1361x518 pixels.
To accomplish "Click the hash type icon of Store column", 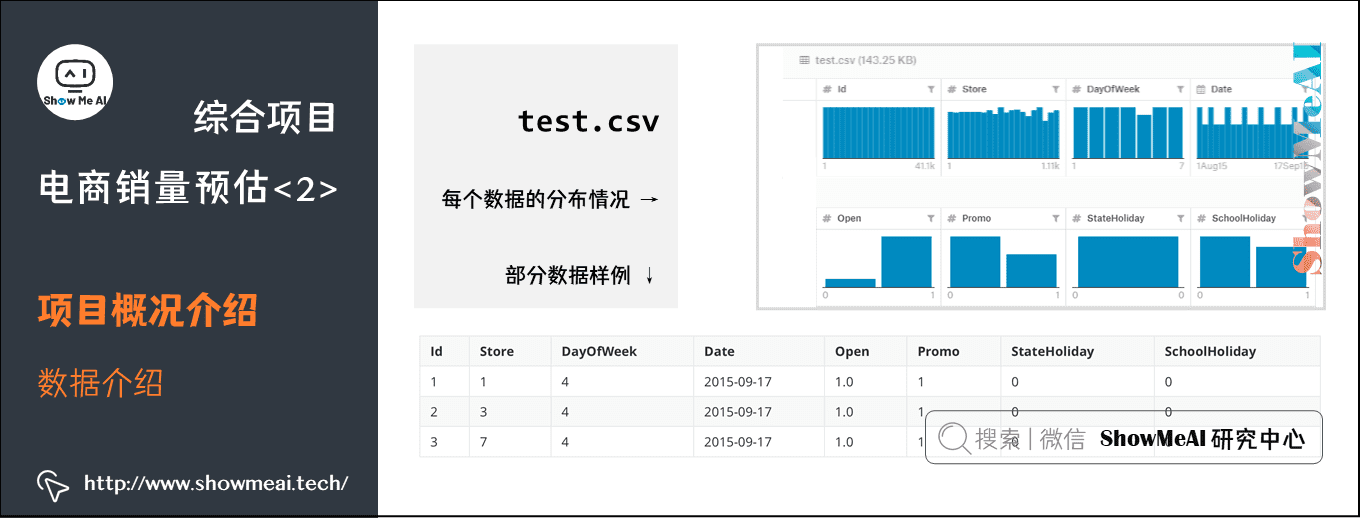I will click(x=952, y=89).
